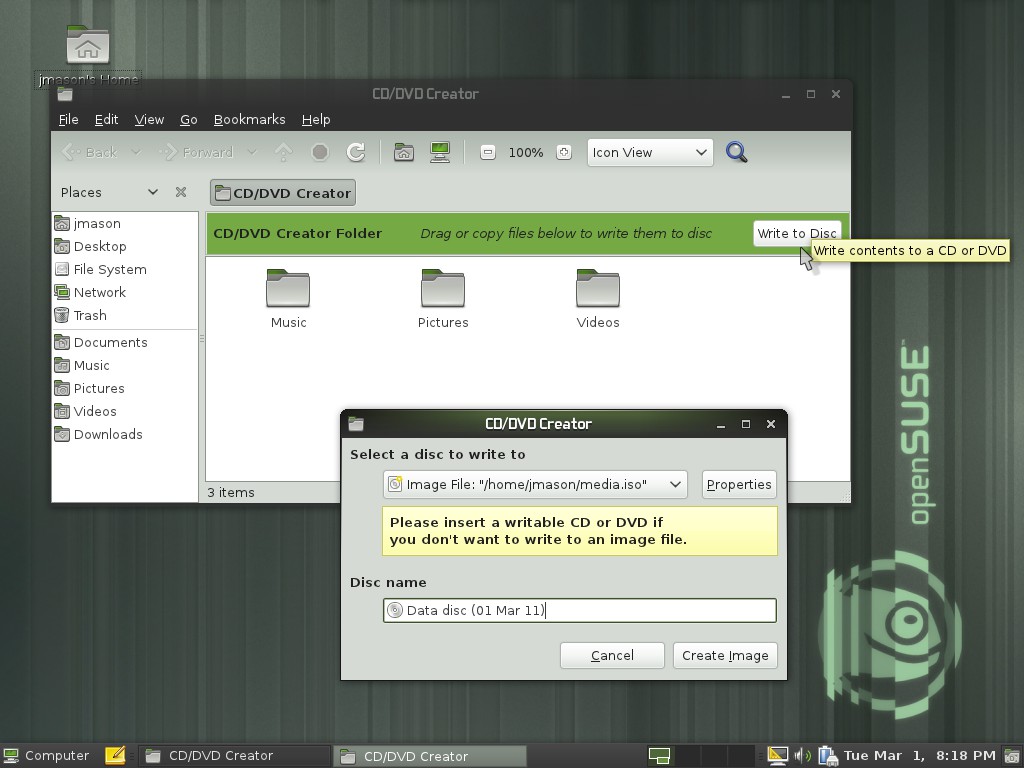
Task: Open the Go menu
Action: tap(188, 119)
